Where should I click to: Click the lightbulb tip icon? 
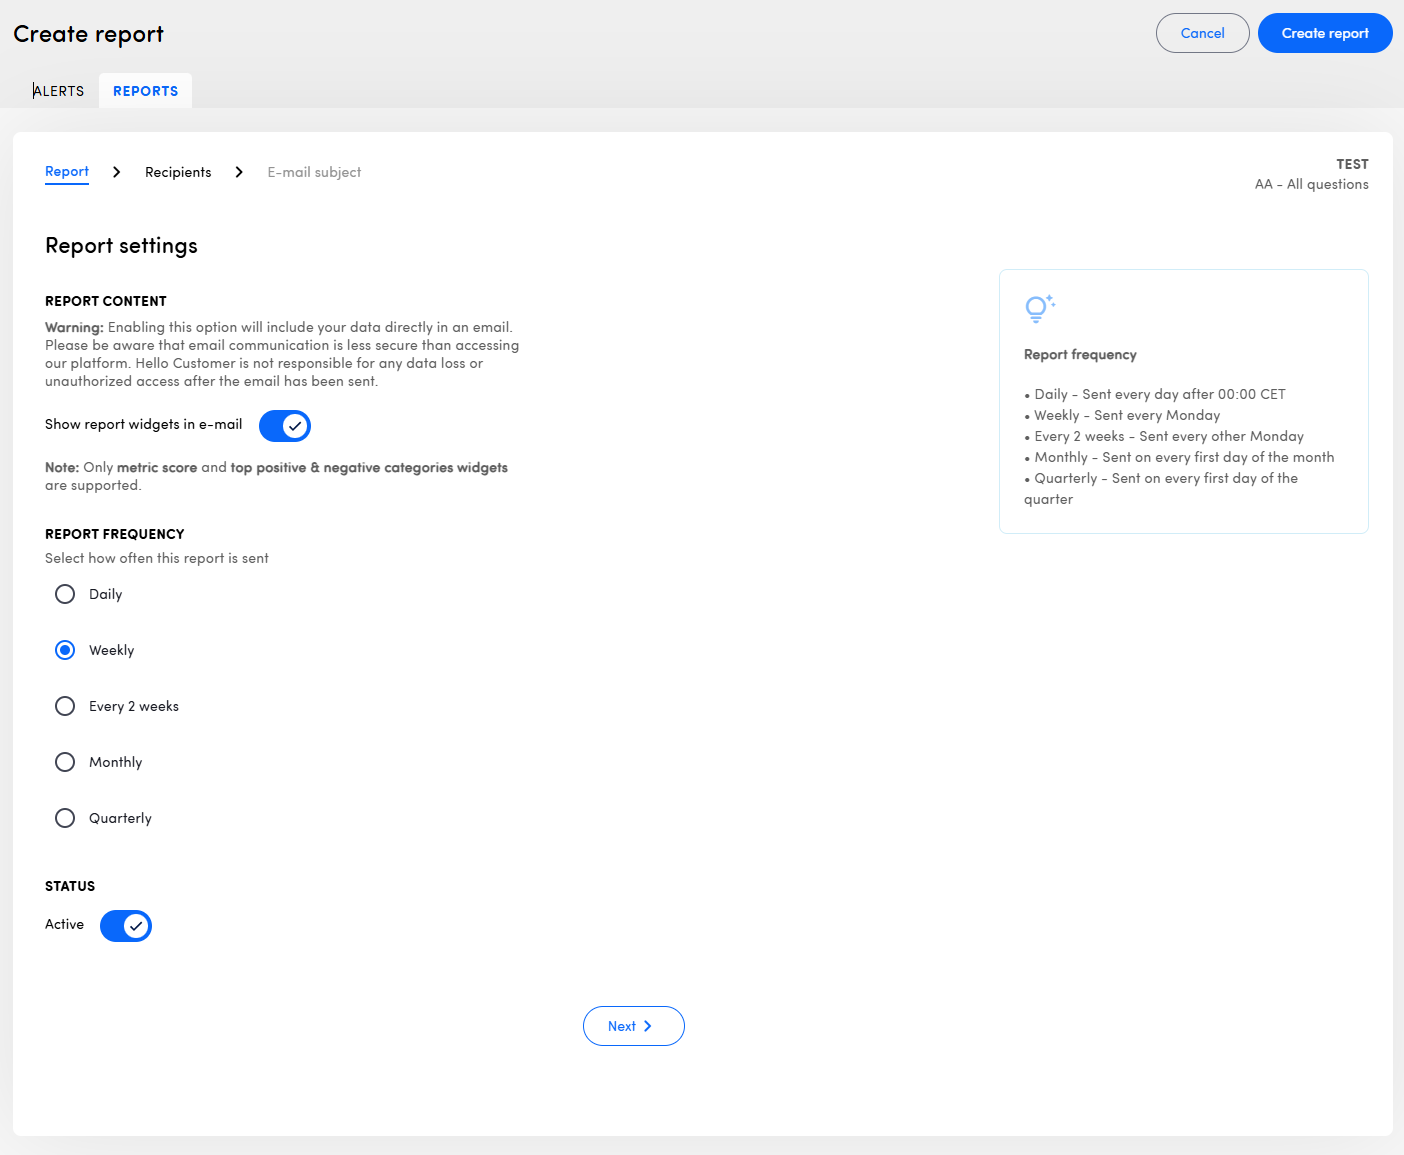tap(1039, 308)
